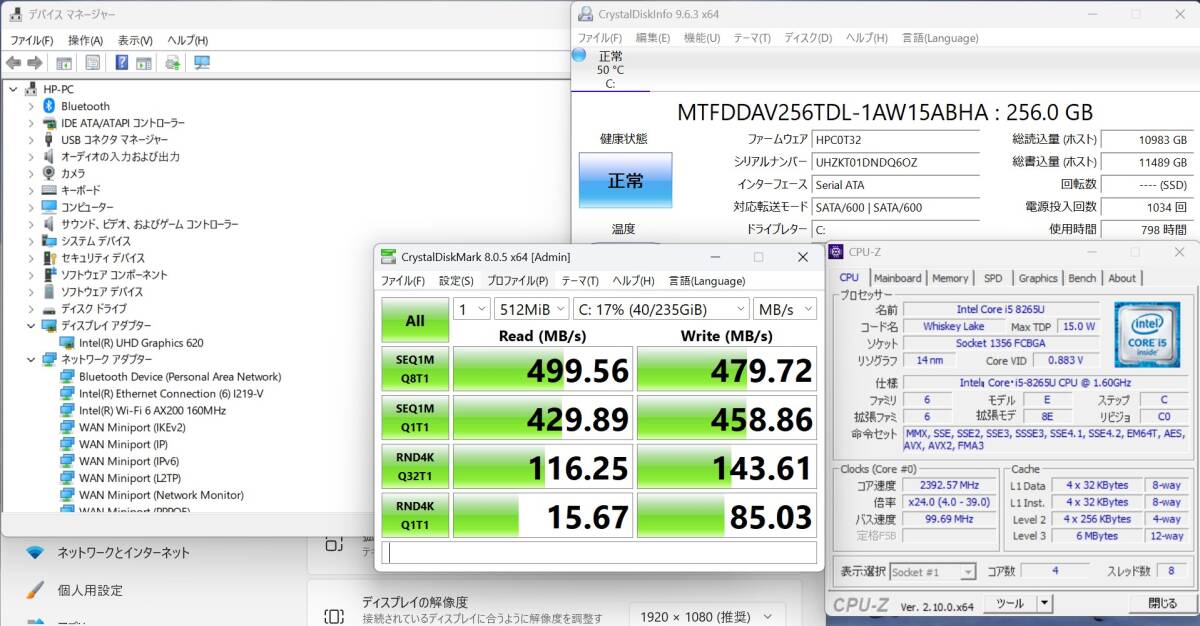Select WAN Miniport (Network Monitor) entry

[x=161, y=495]
